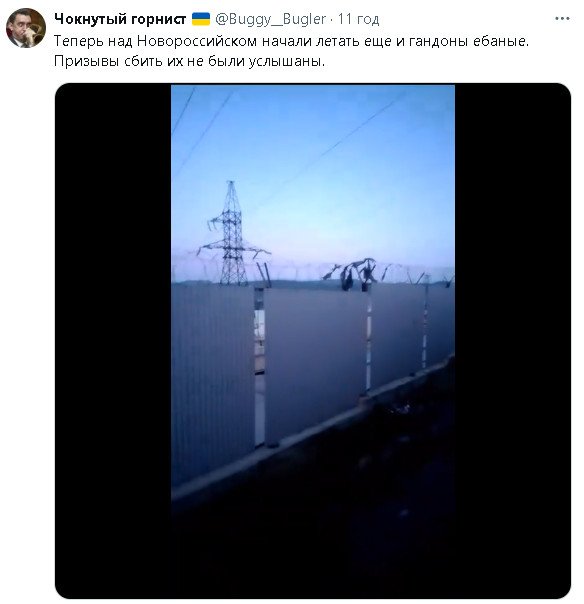Click the grey metal fence panel in the video
The height and width of the screenshot is (604, 584).
[x=314, y=362]
